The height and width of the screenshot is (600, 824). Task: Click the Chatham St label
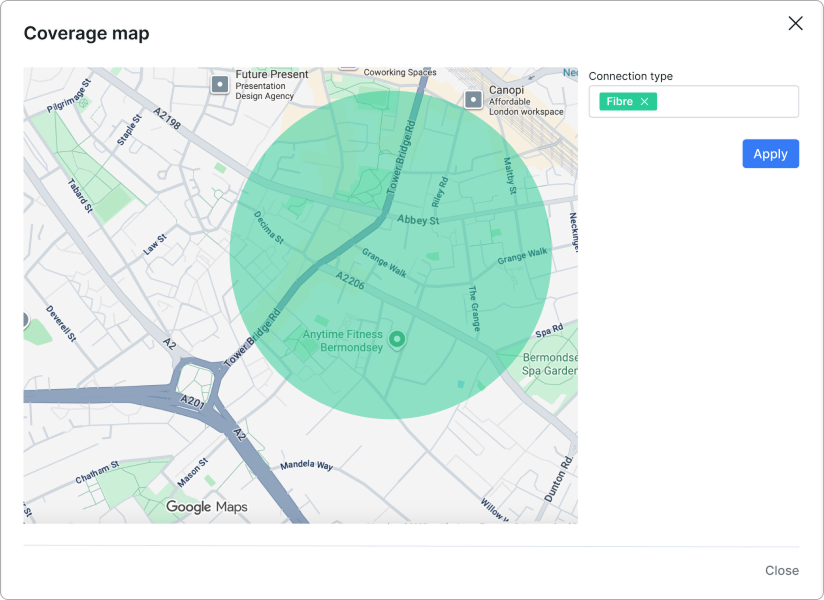tap(97, 472)
